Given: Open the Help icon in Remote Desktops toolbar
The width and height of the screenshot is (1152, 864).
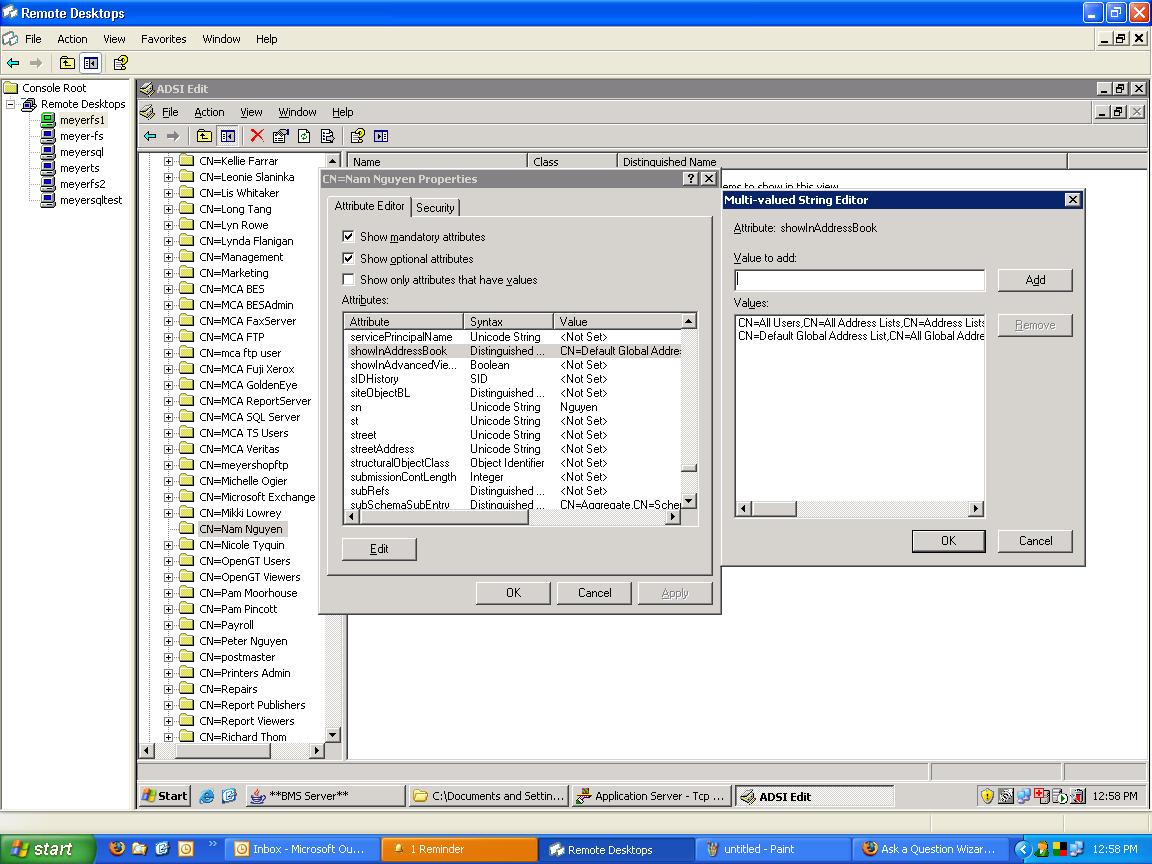Looking at the screenshot, I should pyautogui.click(x=120, y=63).
